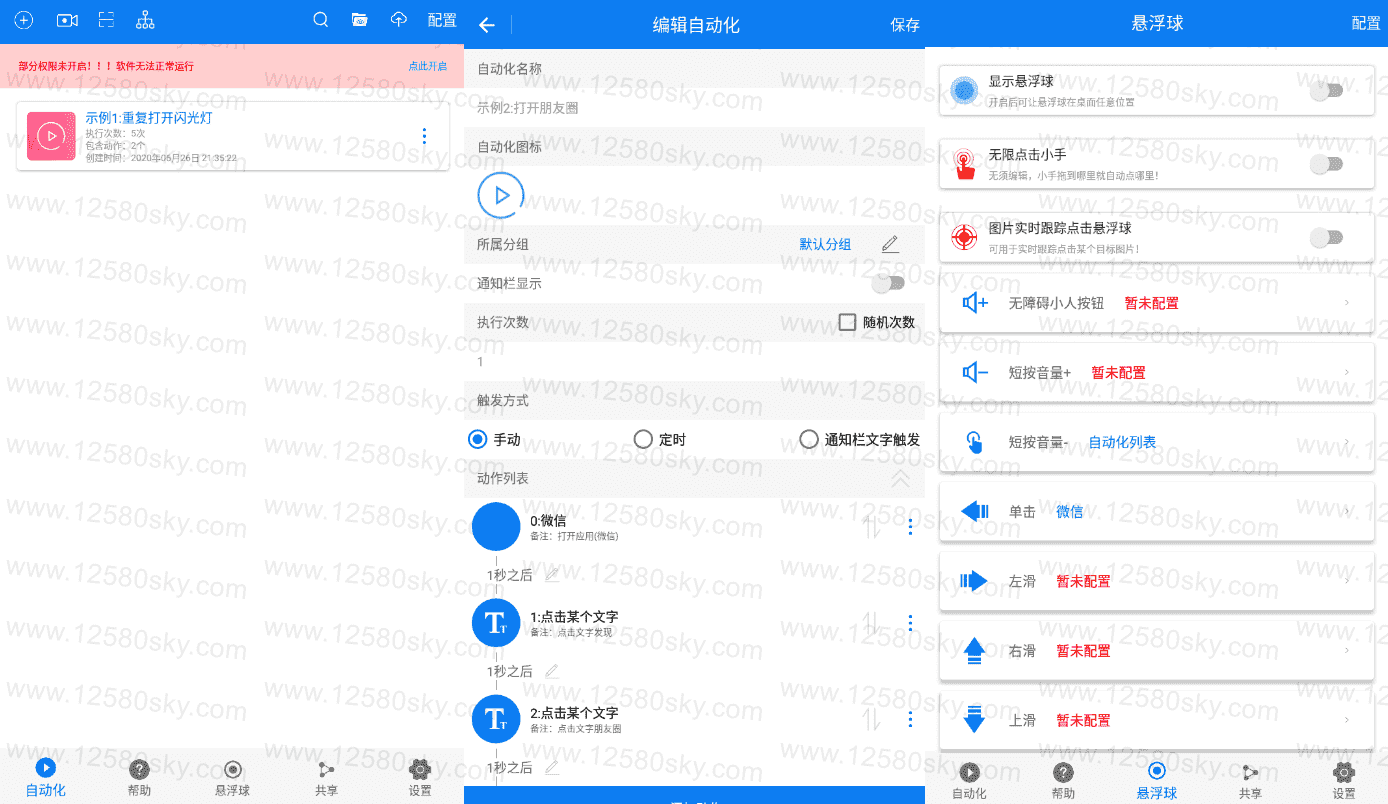This screenshot has width=1388, height=804.
Task: Tap the 帮助 tab on 悬浮球 screen
Action: [x=1063, y=780]
